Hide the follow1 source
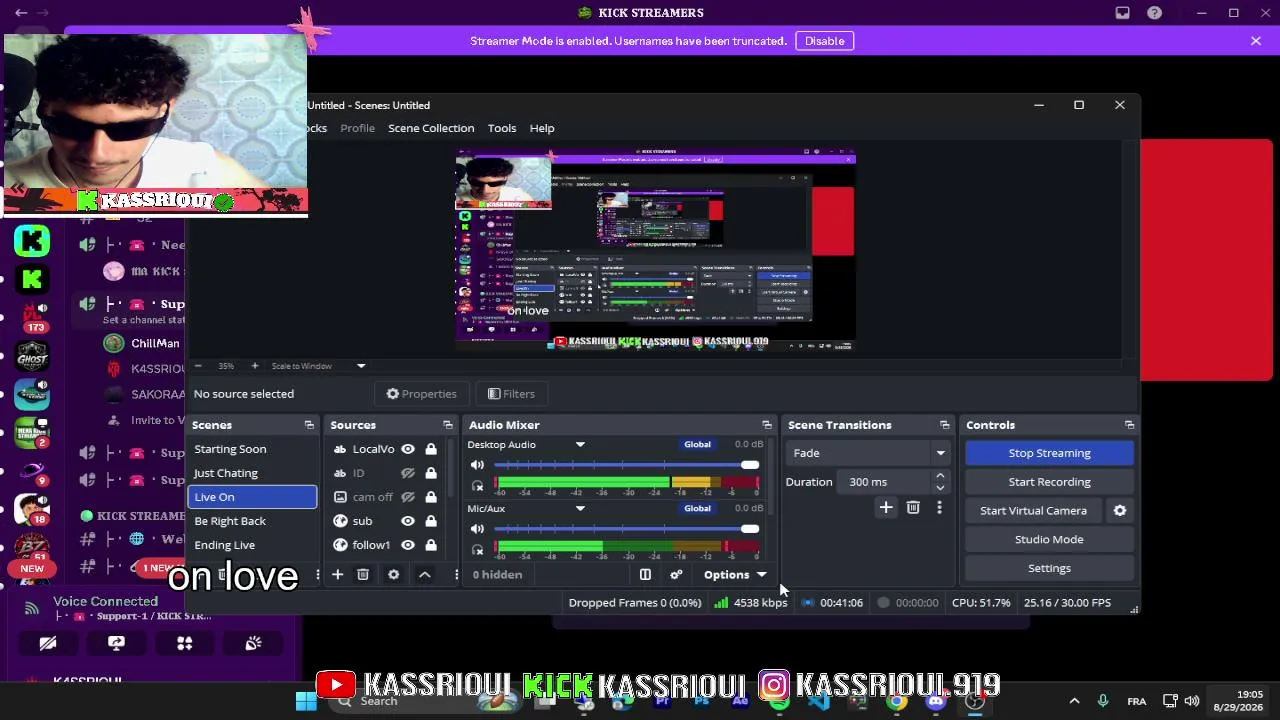Viewport: 1280px width, 720px height. point(408,545)
